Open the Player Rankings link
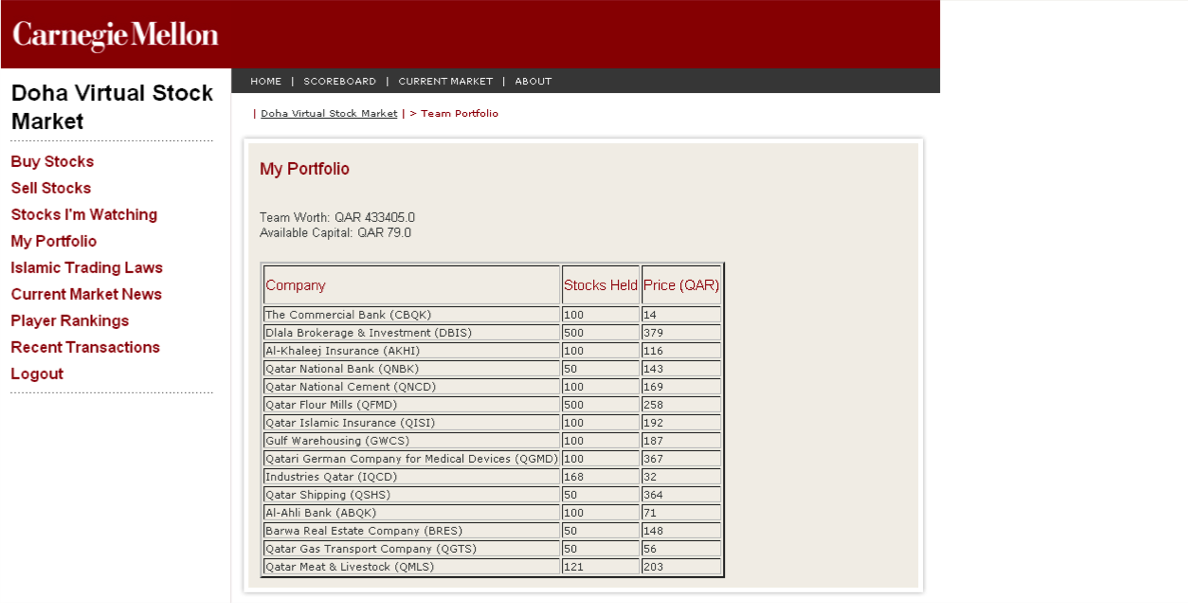Viewport: 1188px width, 603px height. click(70, 320)
